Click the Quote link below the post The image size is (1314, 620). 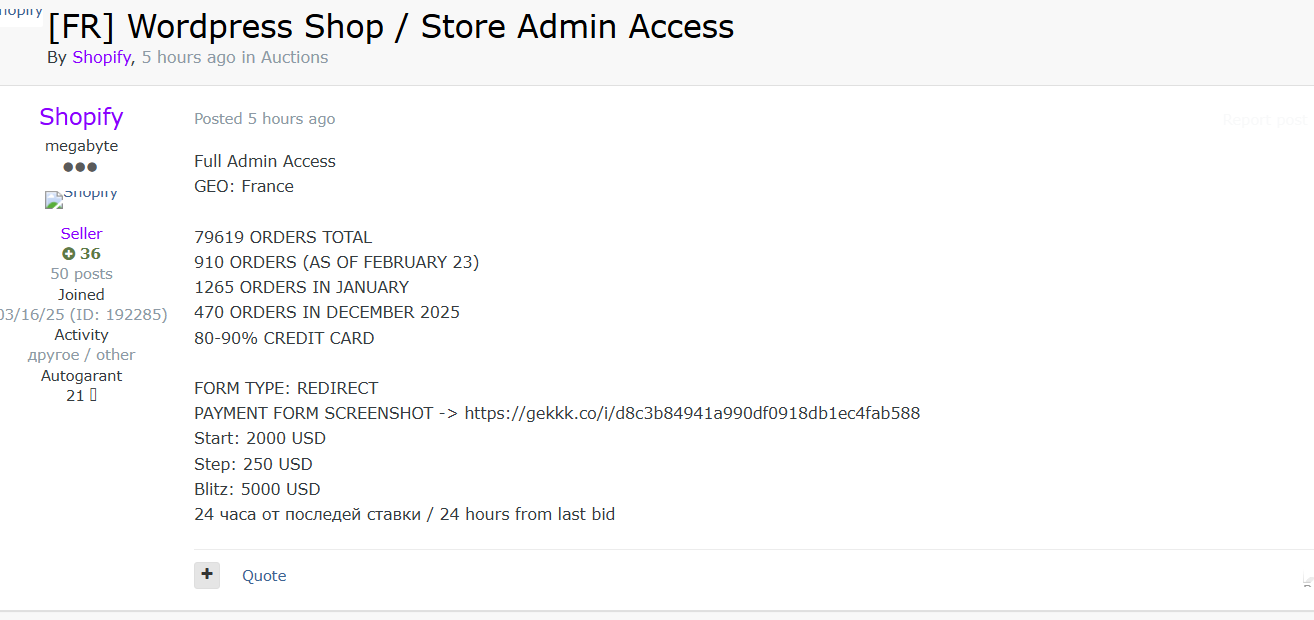click(264, 576)
